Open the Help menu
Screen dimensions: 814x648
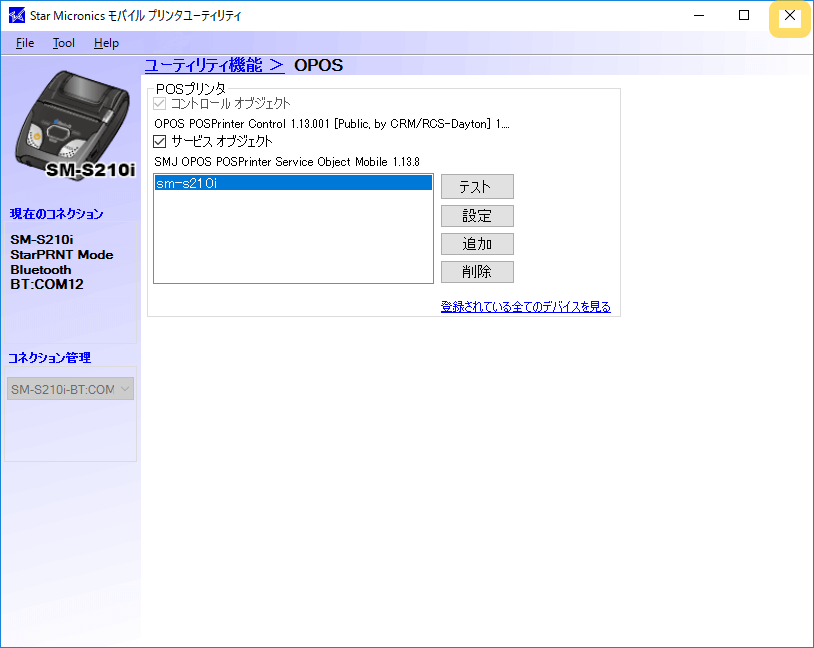[x=106, y=43]
